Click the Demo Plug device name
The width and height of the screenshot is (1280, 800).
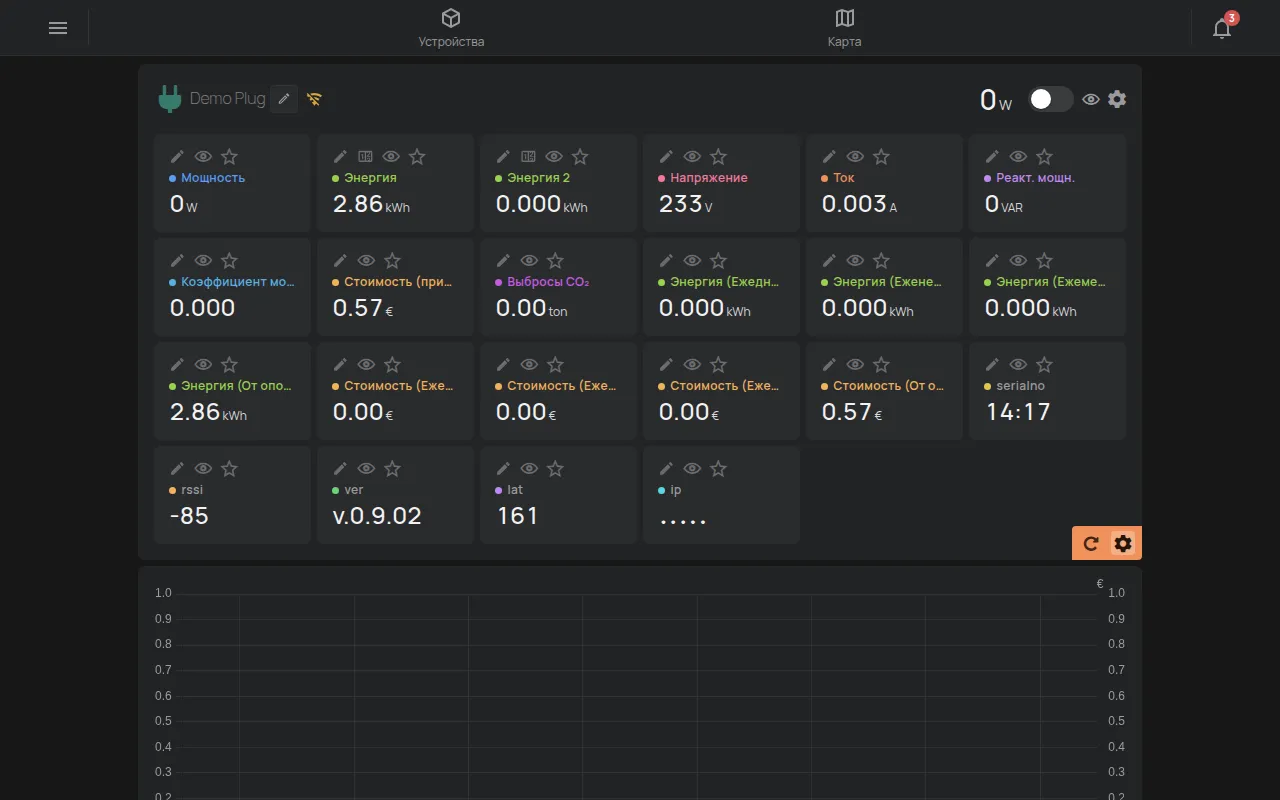tap(228, 98)
